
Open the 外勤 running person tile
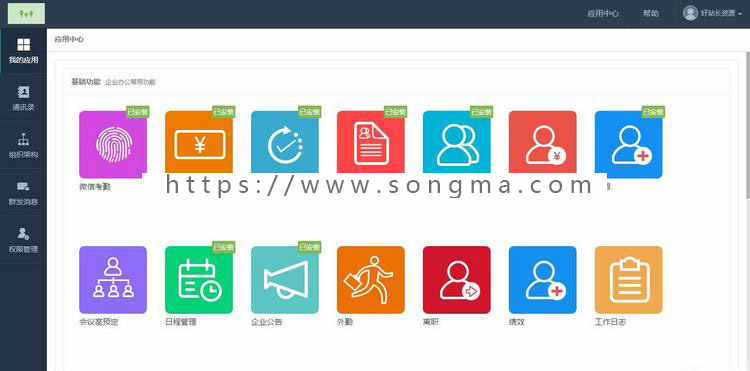pyautogui.click(x=371, y=280)
